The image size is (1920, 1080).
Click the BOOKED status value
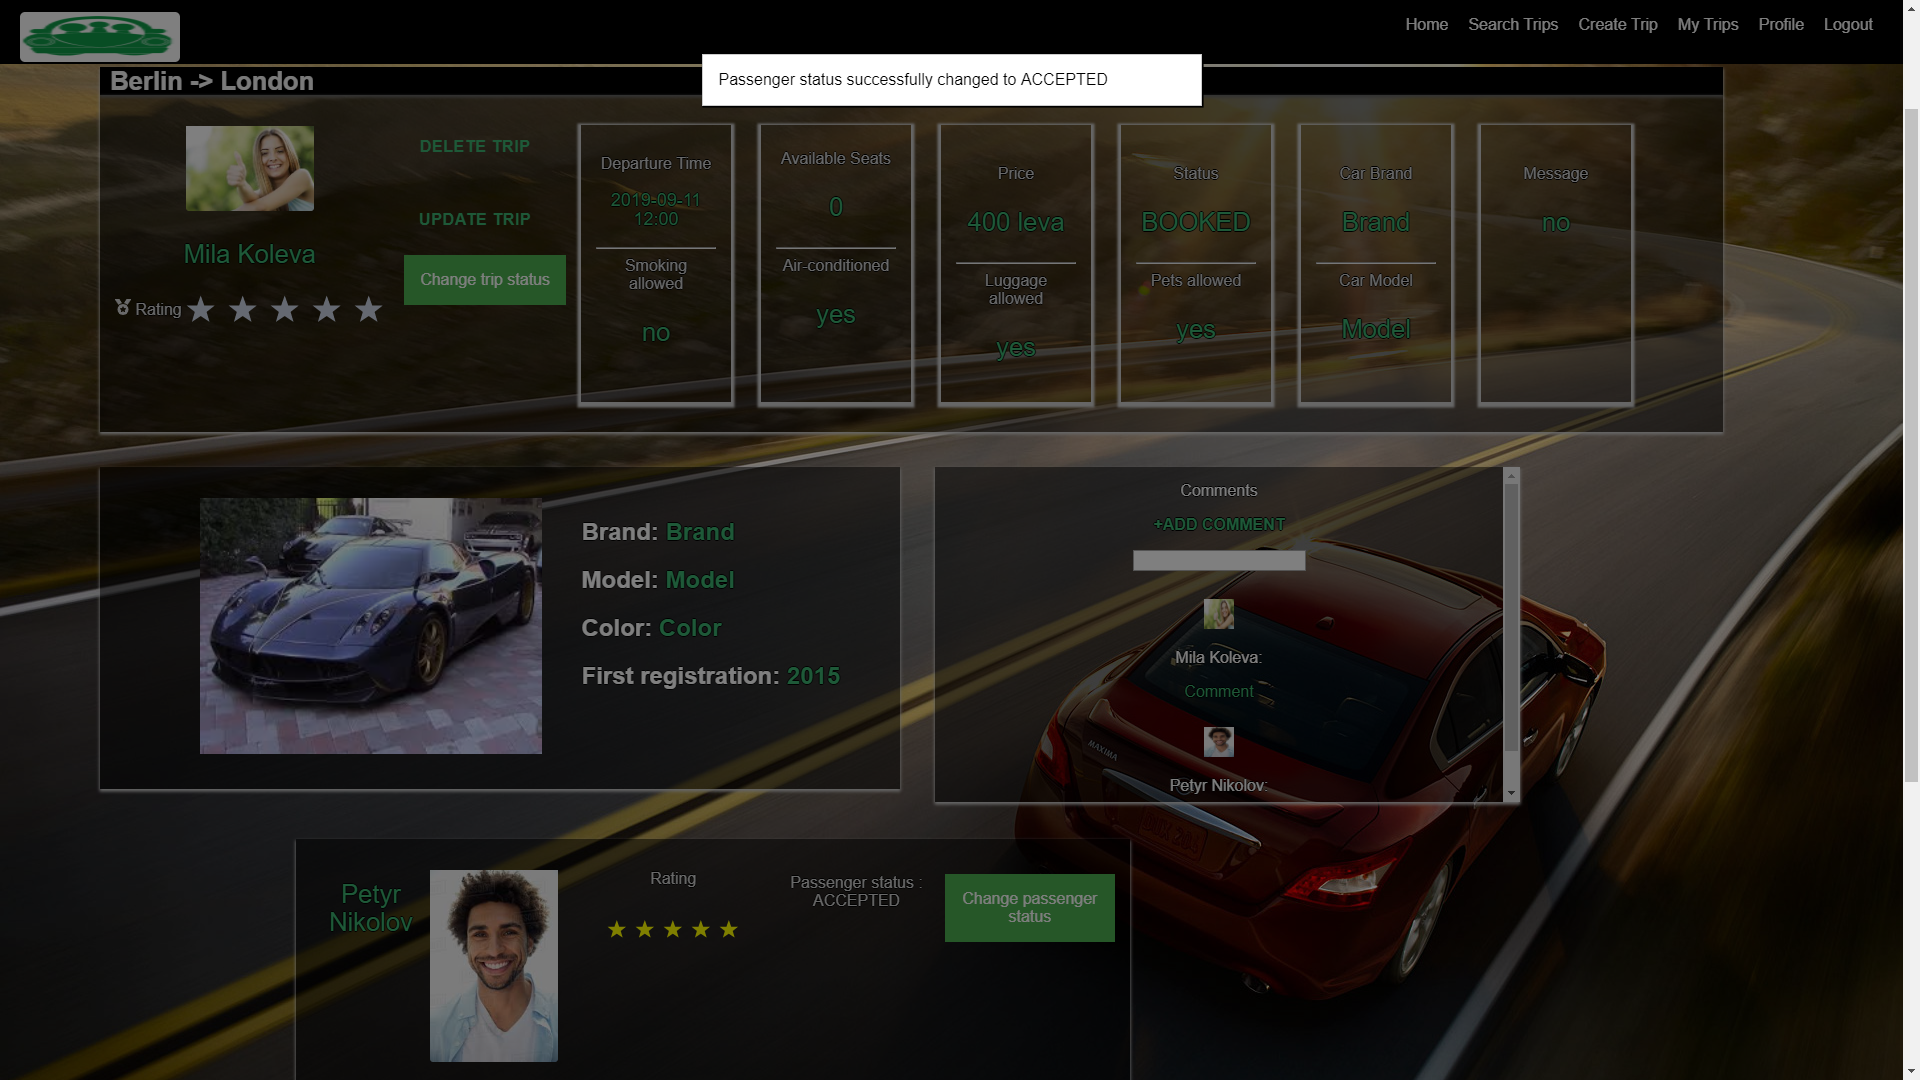point(1196,222)
